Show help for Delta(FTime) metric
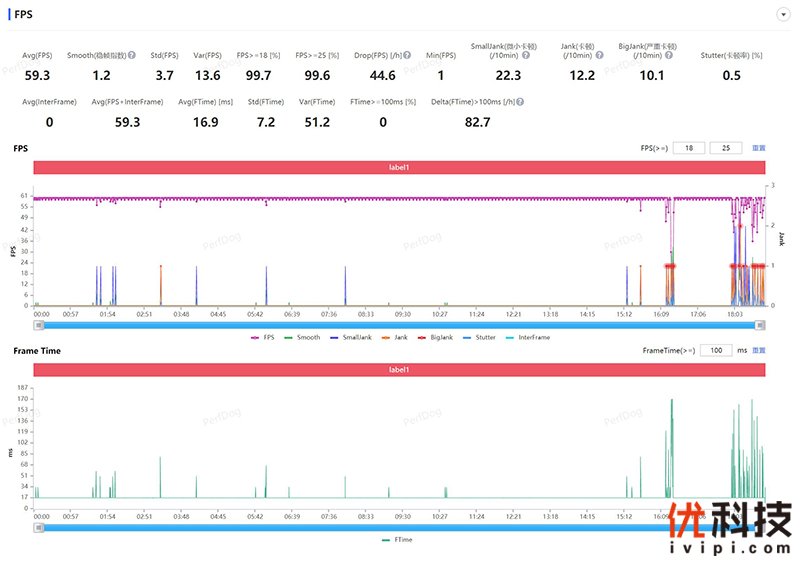The height and width of the screenshot is (561, 800). coord(520,102)
